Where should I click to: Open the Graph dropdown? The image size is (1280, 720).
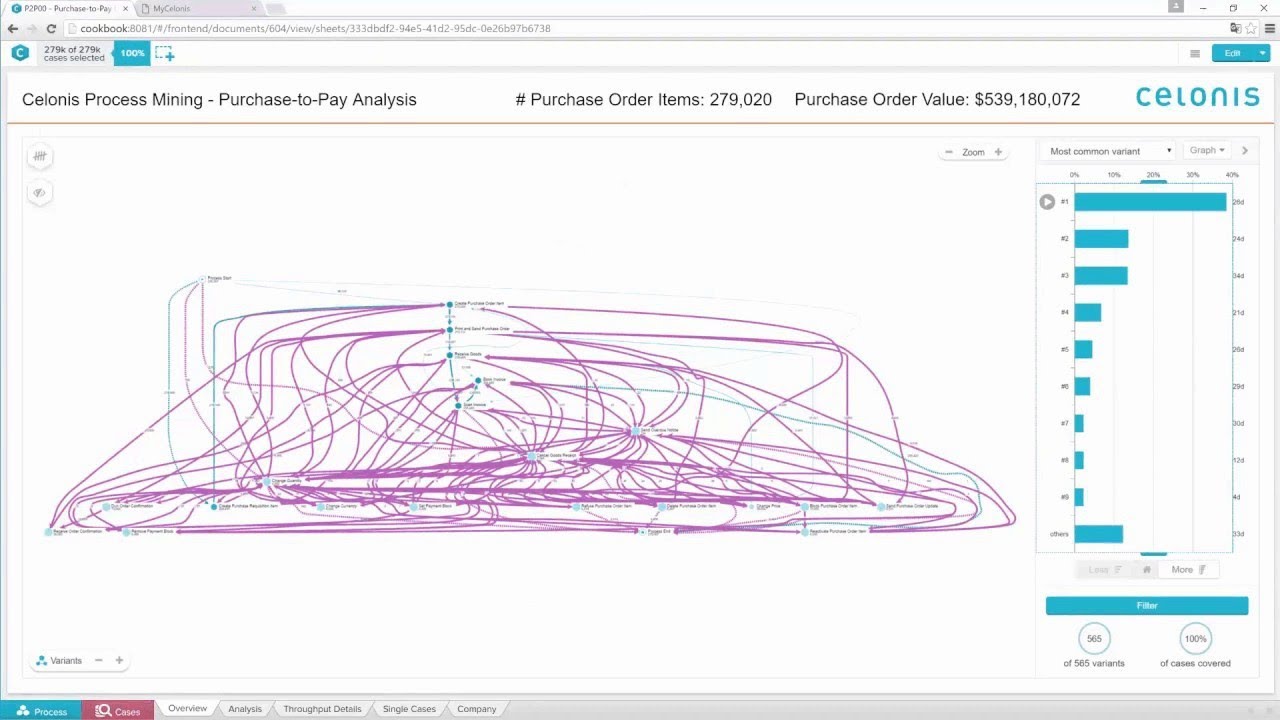[1207, 151]
